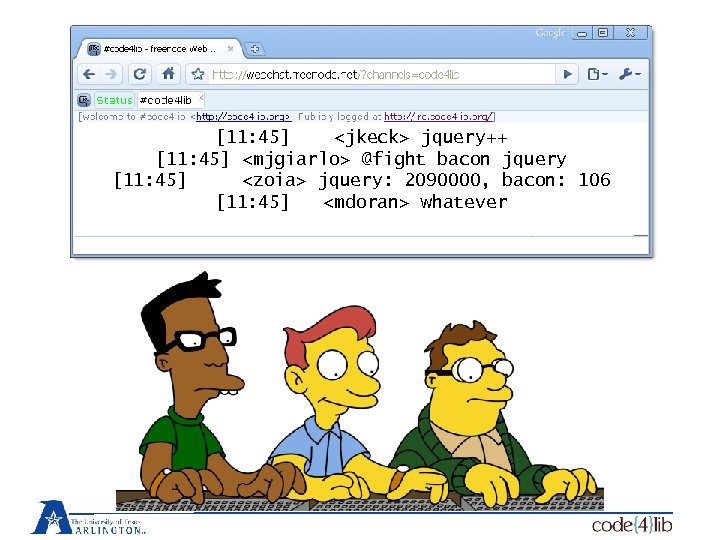
Task: Reload the page with the refresh icon
Action: (x=140, y=74)
